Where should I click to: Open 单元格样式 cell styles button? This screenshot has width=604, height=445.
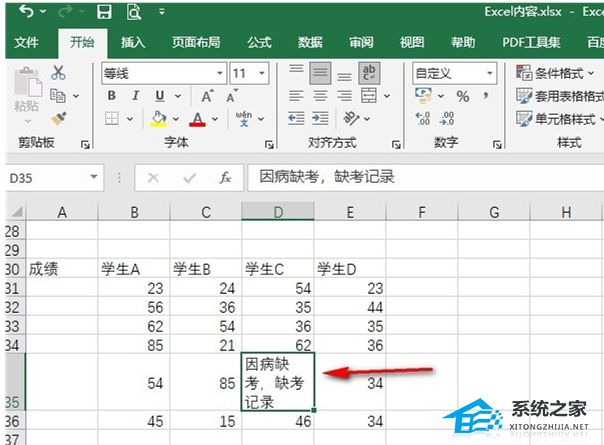coord(560,119)
